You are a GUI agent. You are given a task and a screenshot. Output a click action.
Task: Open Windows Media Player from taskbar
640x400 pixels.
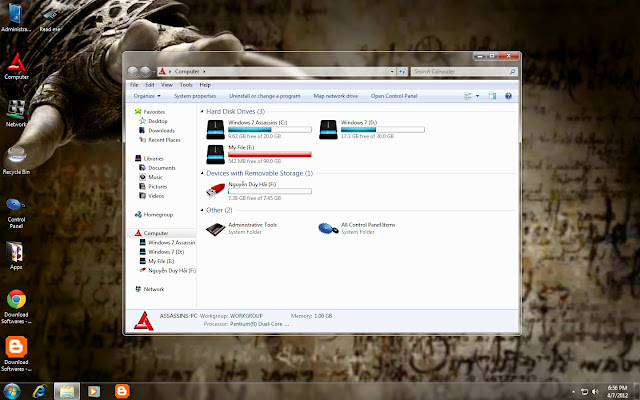(94, 391)
